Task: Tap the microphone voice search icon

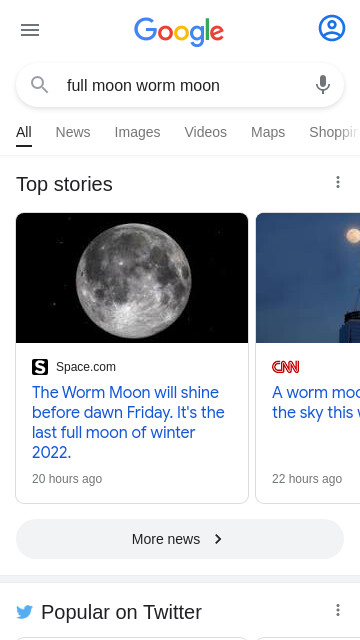Action: coord(322,85)
